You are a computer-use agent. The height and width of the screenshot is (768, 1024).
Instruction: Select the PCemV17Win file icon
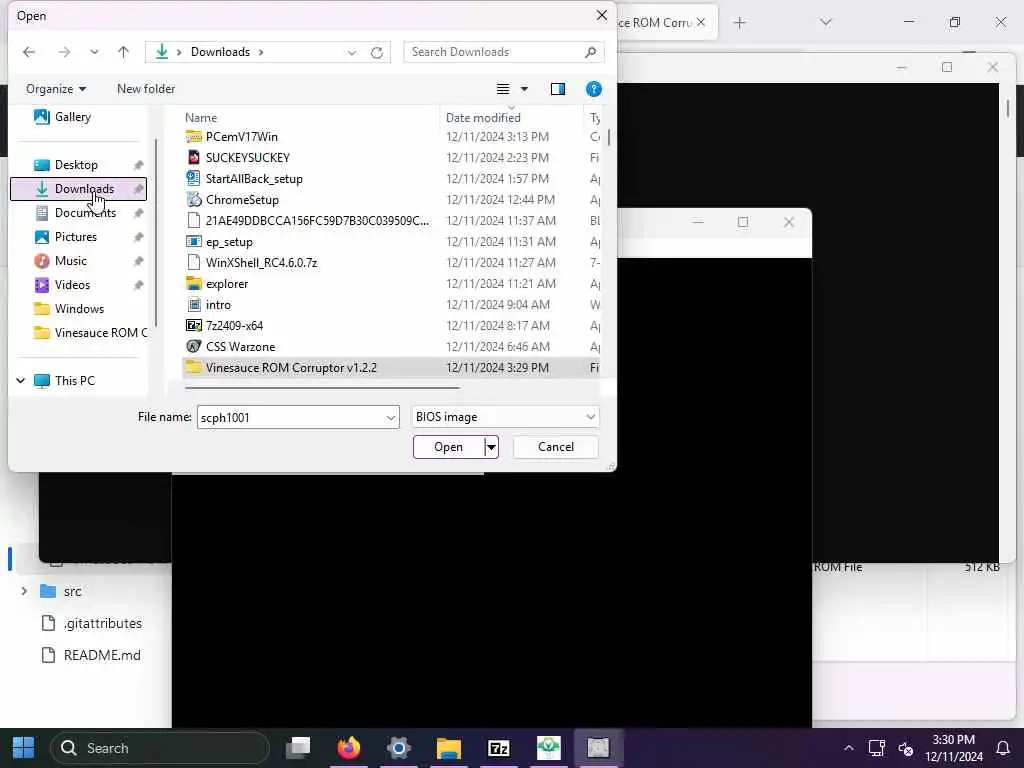193,136
